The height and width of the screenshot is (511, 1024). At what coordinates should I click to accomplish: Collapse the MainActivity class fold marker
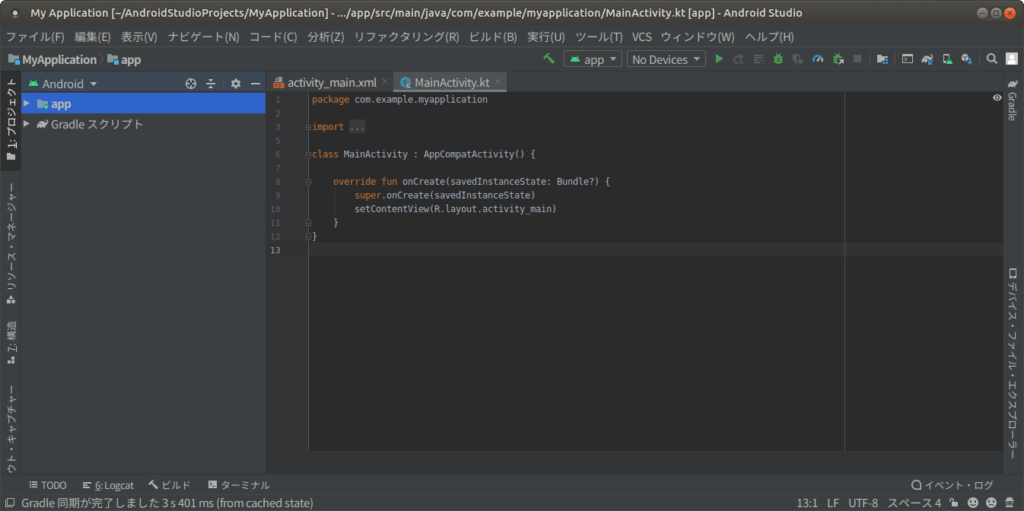click(x=308, y=155)
